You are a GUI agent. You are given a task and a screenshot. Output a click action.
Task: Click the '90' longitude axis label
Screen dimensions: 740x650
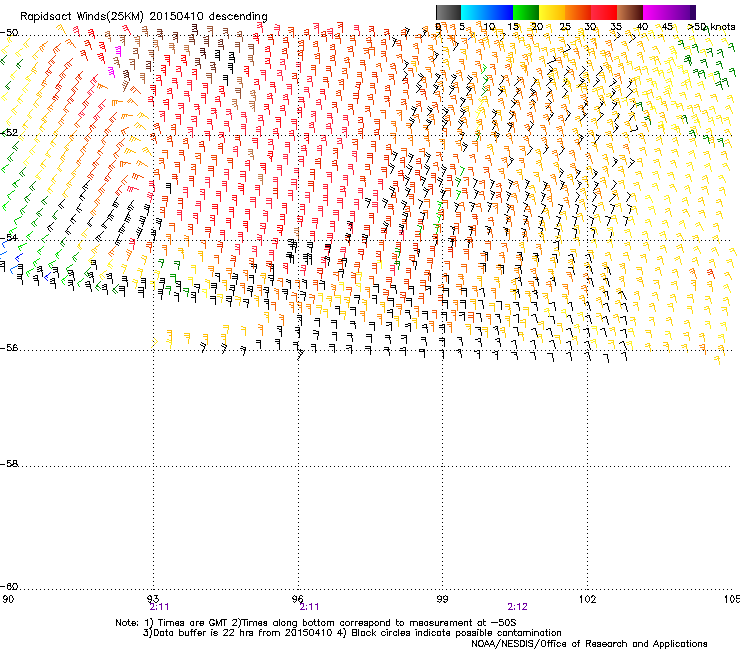pyautogui.click(x=8, y=599)
